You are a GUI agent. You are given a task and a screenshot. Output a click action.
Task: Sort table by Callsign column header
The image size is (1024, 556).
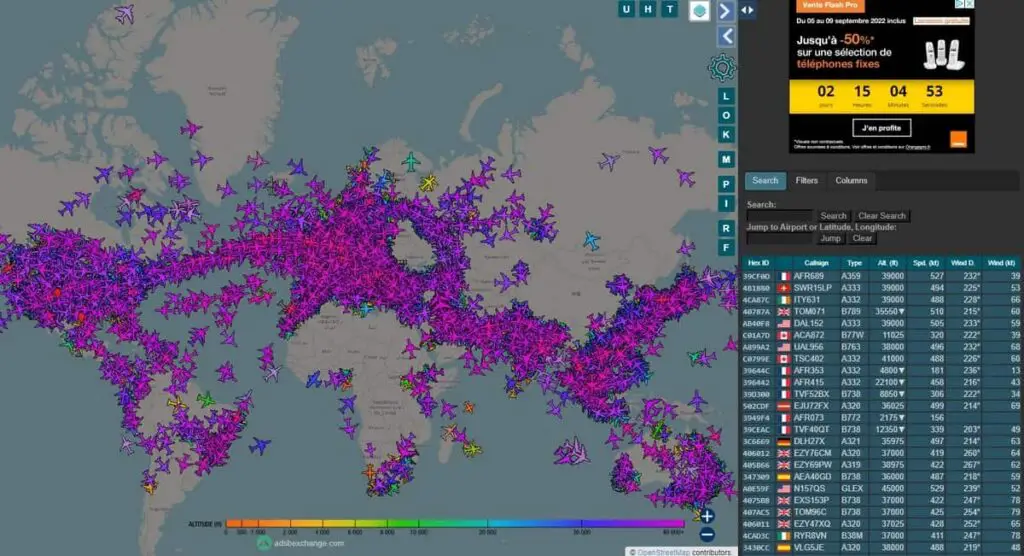pos(816,263)
